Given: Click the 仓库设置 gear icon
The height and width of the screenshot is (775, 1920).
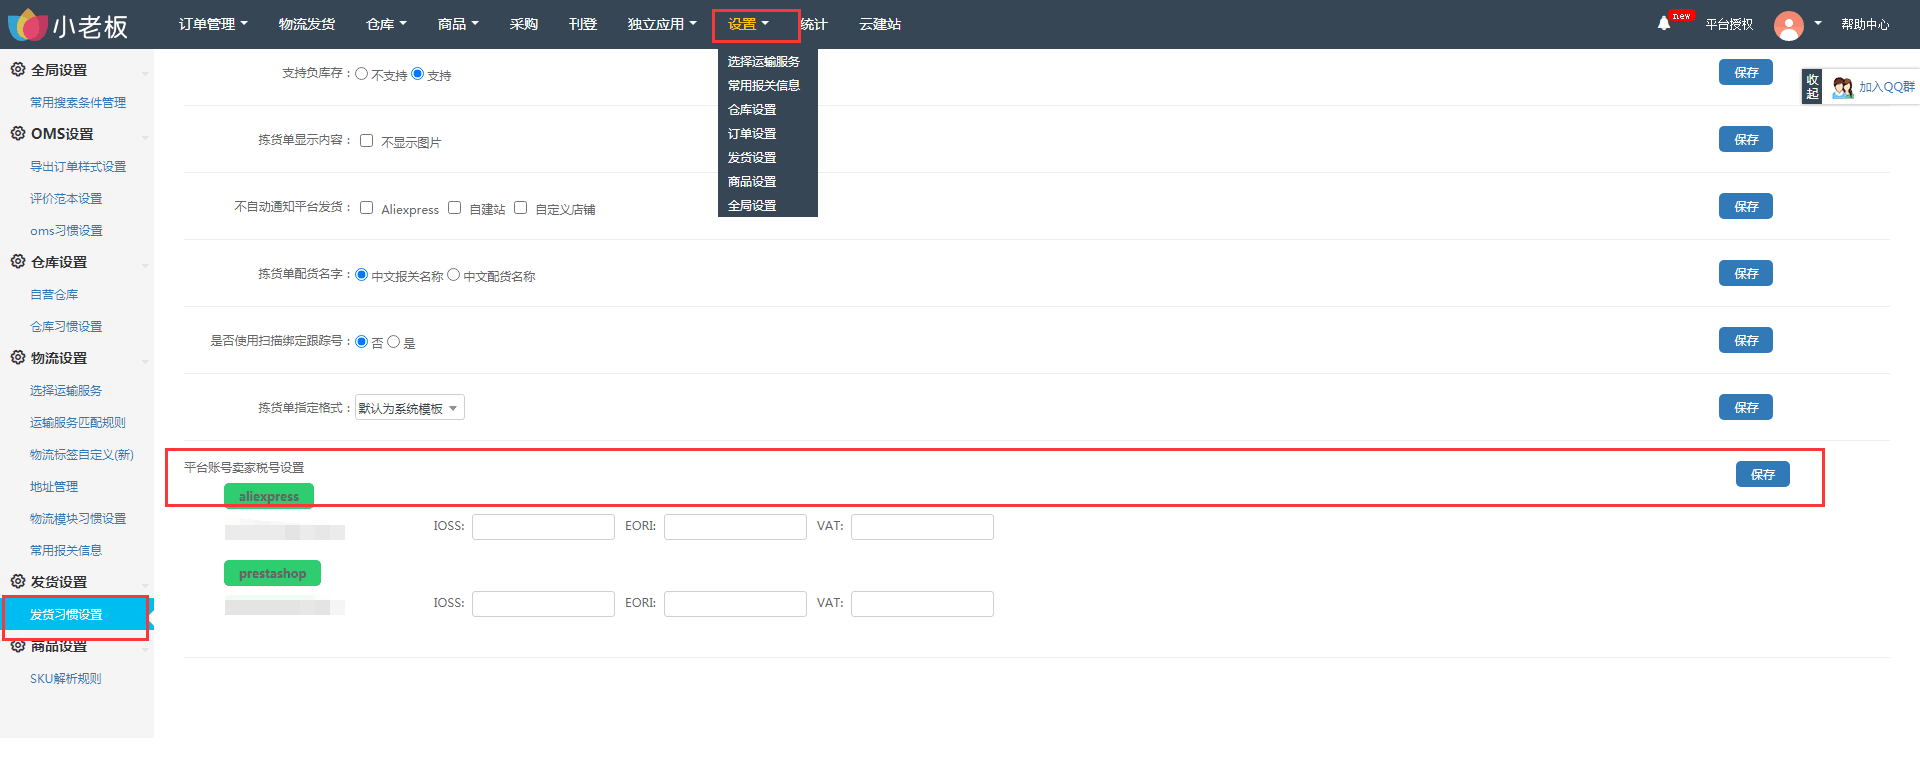Looking at the screenshot, I should (x=18, y=261).
